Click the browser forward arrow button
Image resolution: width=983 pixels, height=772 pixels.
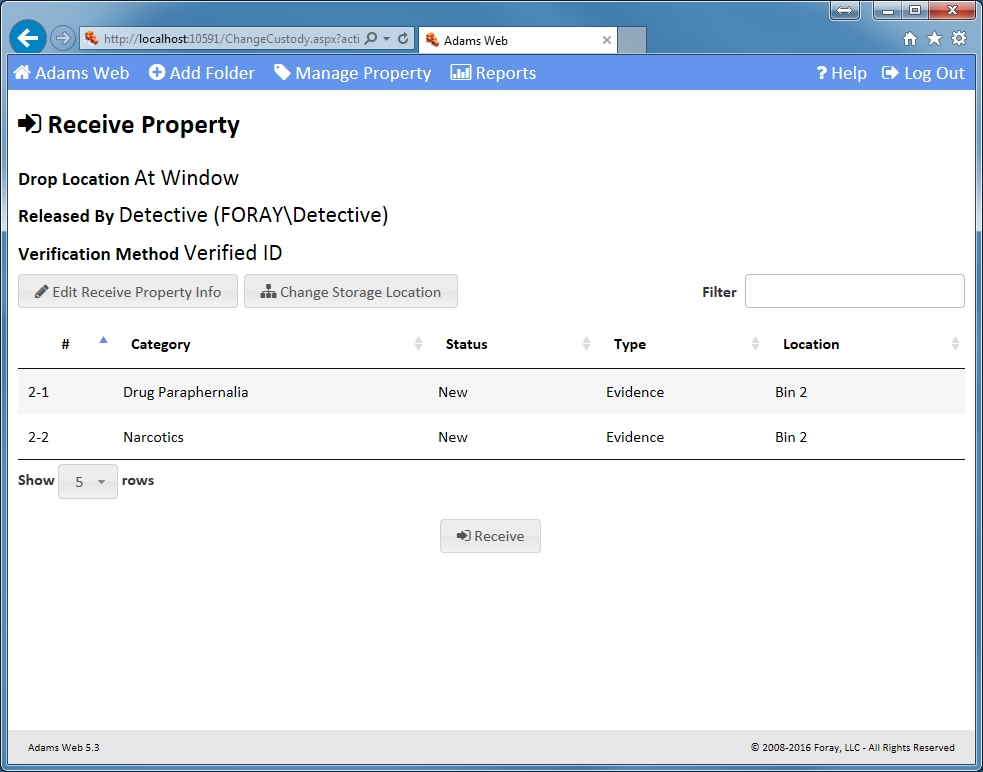coord(62,38)
